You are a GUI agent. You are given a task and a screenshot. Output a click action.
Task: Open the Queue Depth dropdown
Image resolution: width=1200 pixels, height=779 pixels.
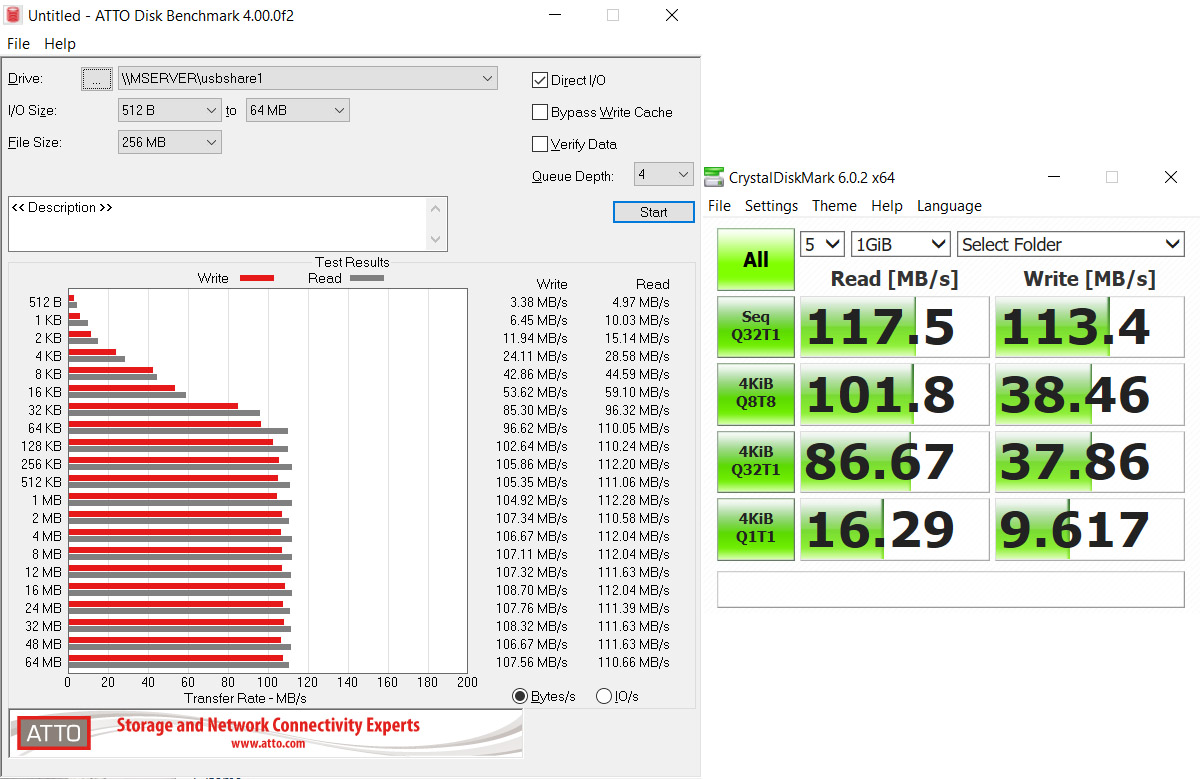pyautogui.click(x=663, y=174)
